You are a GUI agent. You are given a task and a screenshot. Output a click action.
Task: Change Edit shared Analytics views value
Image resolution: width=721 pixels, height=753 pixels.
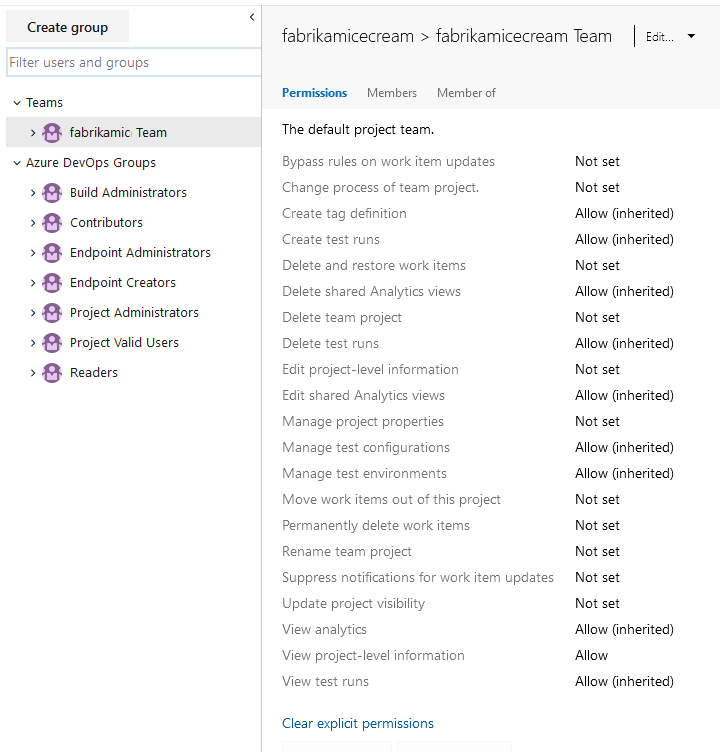pyautogui.click(x=624, y=395)
